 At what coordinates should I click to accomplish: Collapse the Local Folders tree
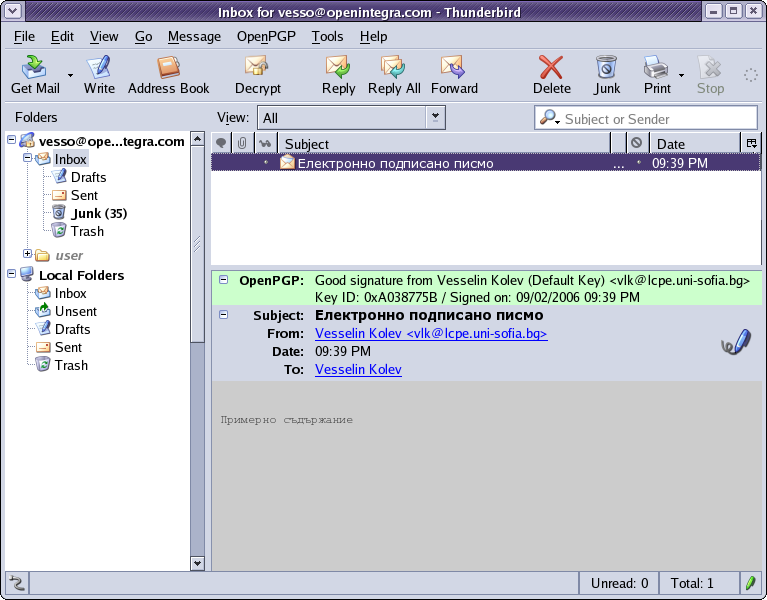[x=12, y=274]
